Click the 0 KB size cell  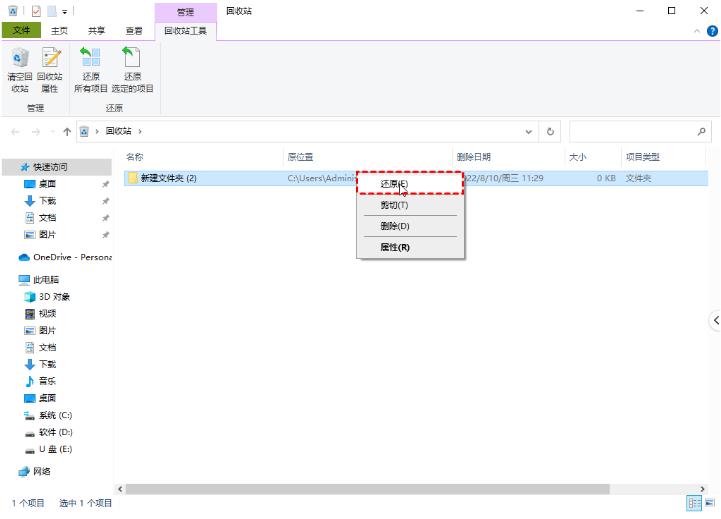point(606,178)
